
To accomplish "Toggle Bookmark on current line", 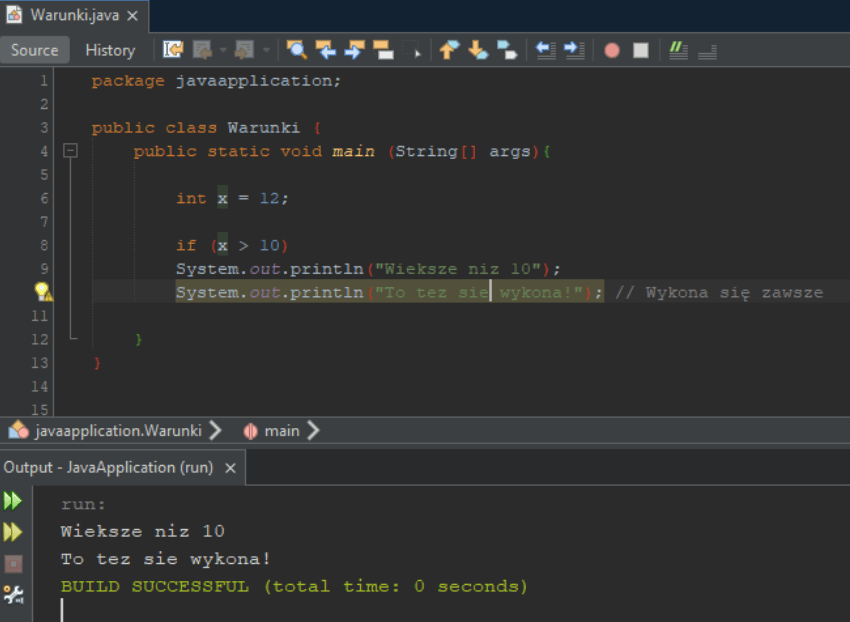I will (x=507, y=50).
